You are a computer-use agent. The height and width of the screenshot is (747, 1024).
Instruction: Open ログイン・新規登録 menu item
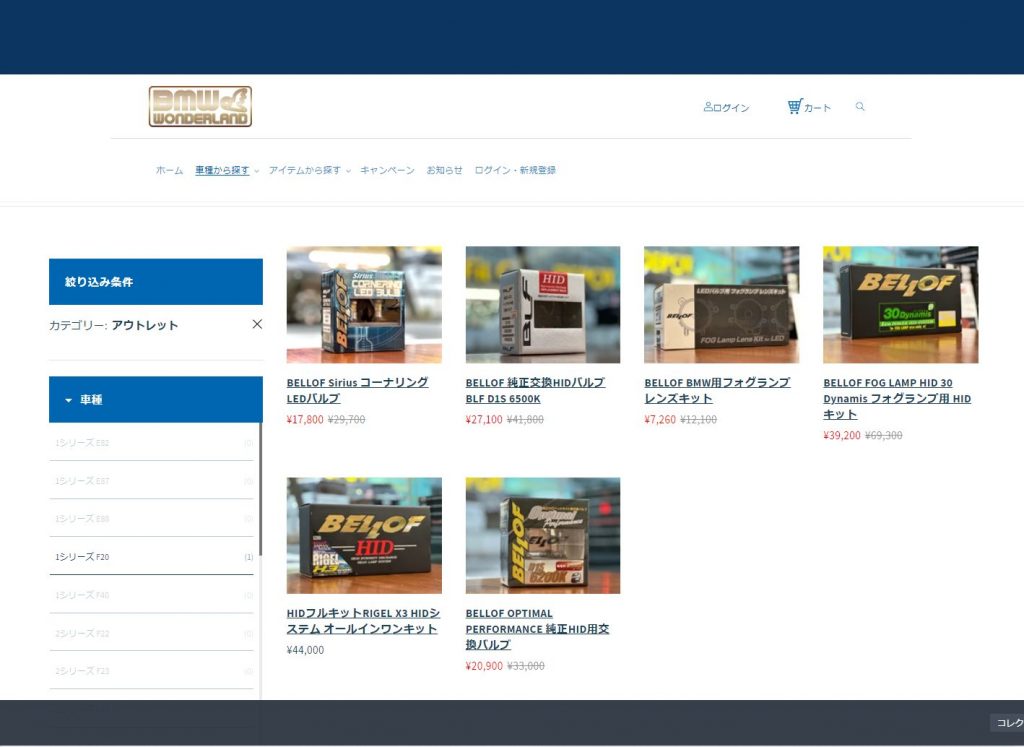[x=515, y=170]
